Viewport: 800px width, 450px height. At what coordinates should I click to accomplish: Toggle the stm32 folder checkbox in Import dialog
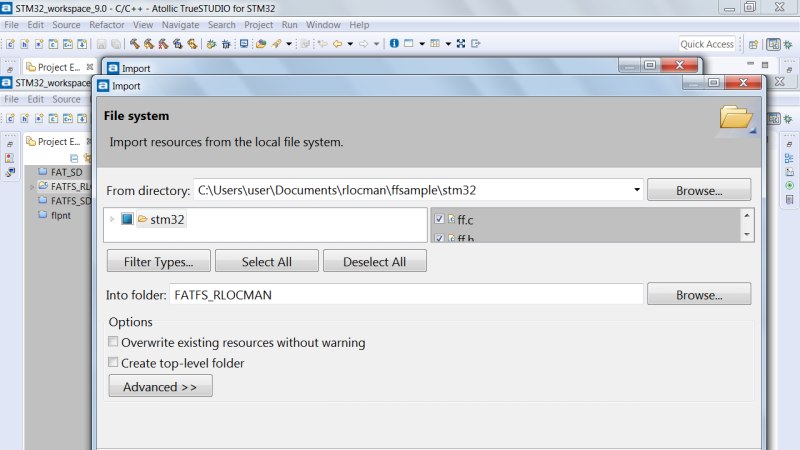click(x=127, y=219)
